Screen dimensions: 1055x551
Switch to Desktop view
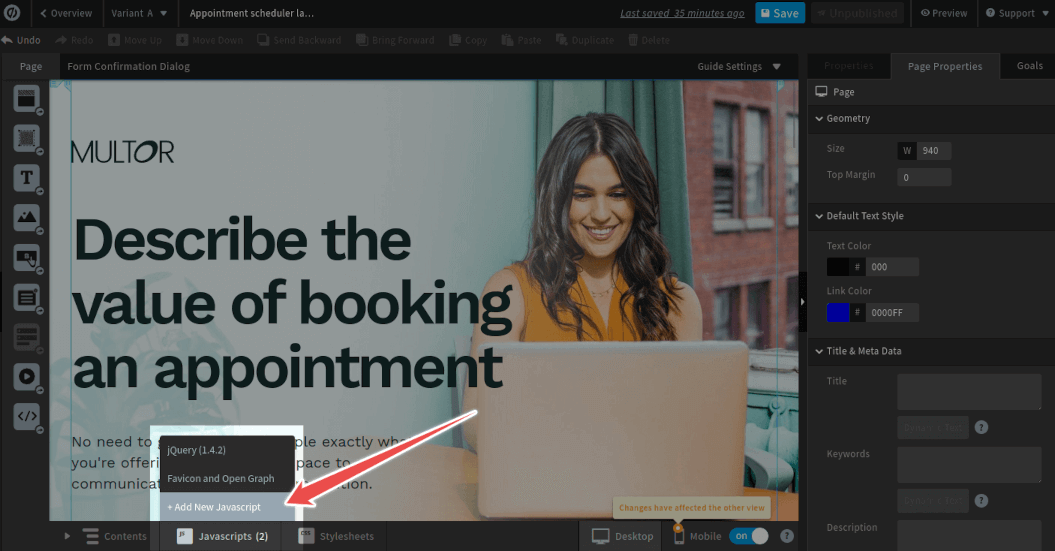point(622,536)
